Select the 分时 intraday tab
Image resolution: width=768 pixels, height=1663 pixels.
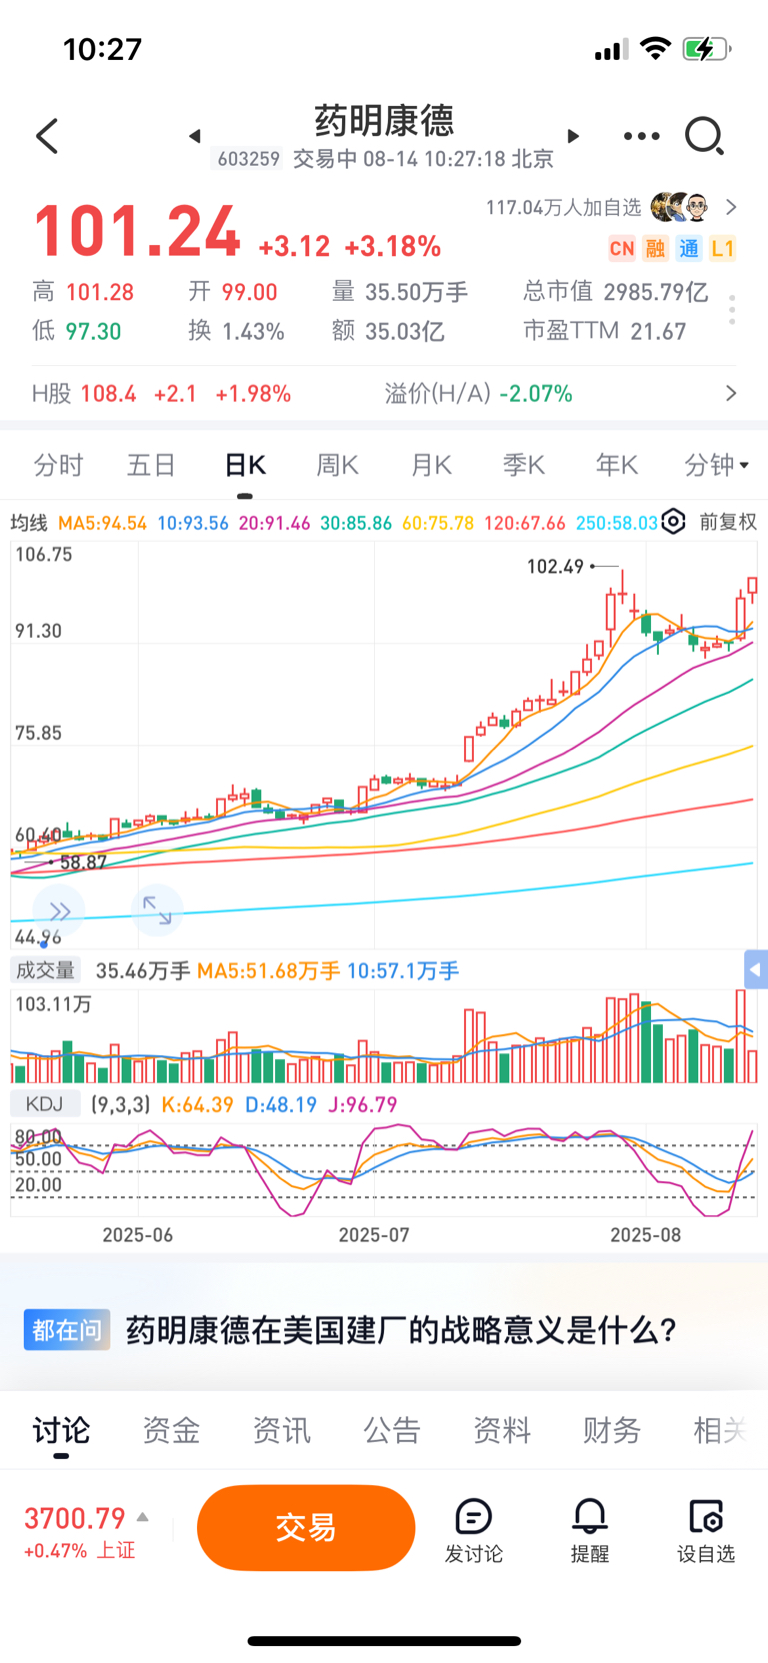[x=58, y=465]
